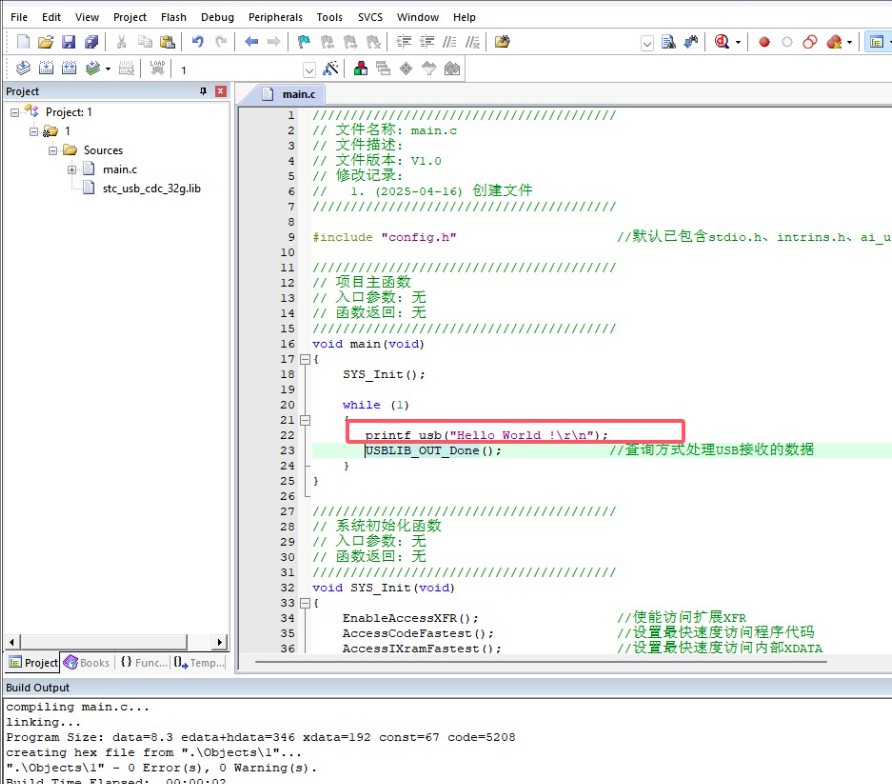Unindent the selected lines

click(x=427, y=42)
